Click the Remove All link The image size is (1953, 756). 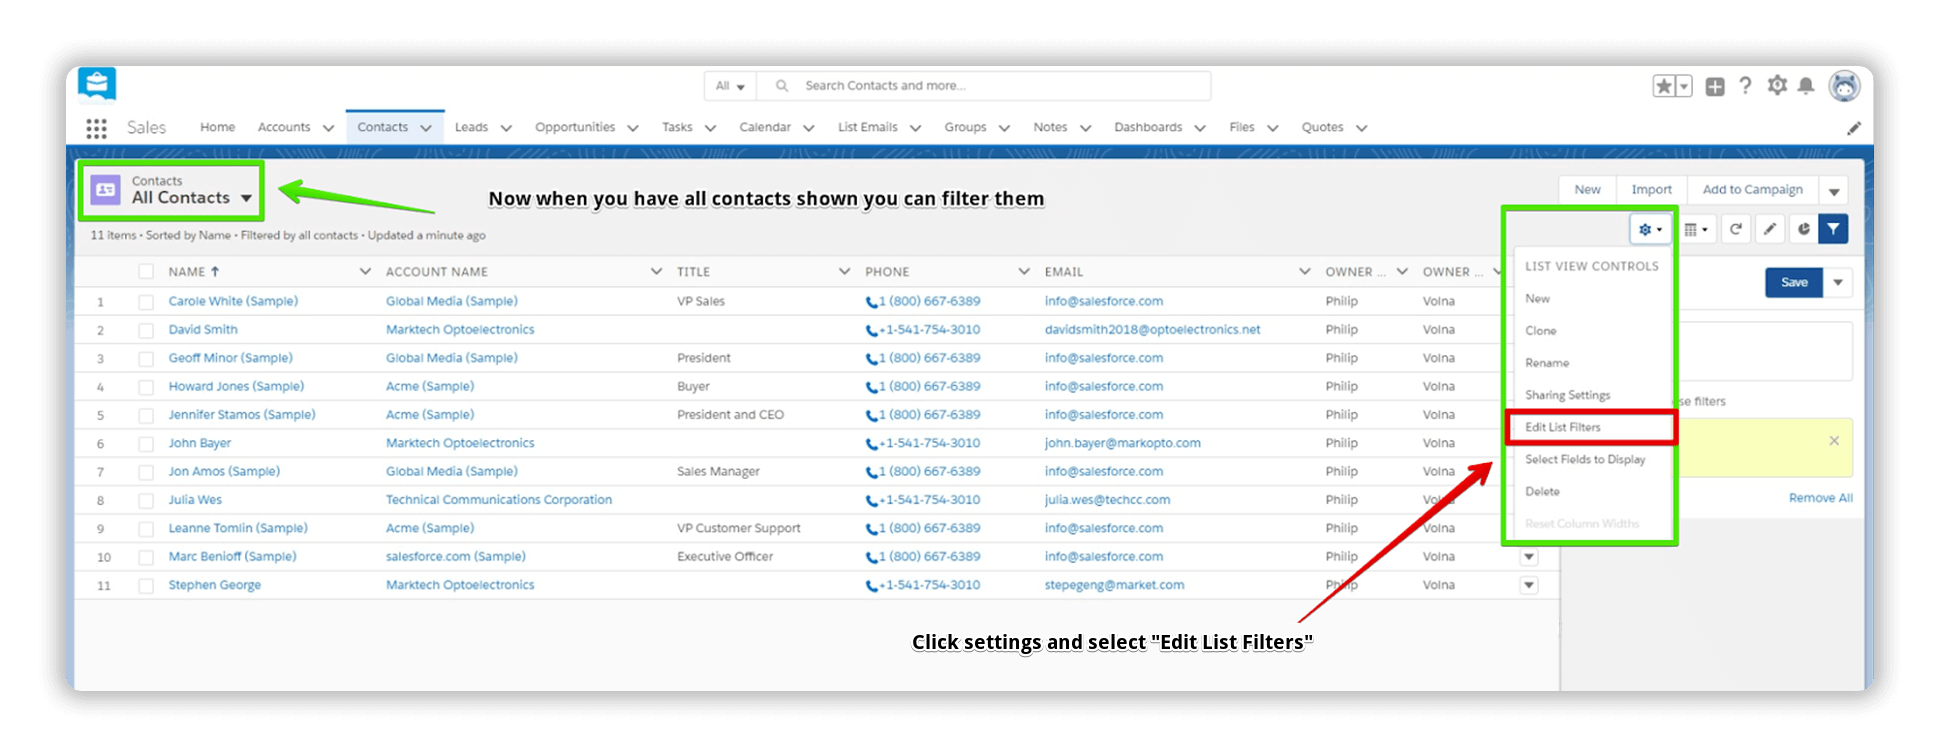click(x=1820, y=498)
